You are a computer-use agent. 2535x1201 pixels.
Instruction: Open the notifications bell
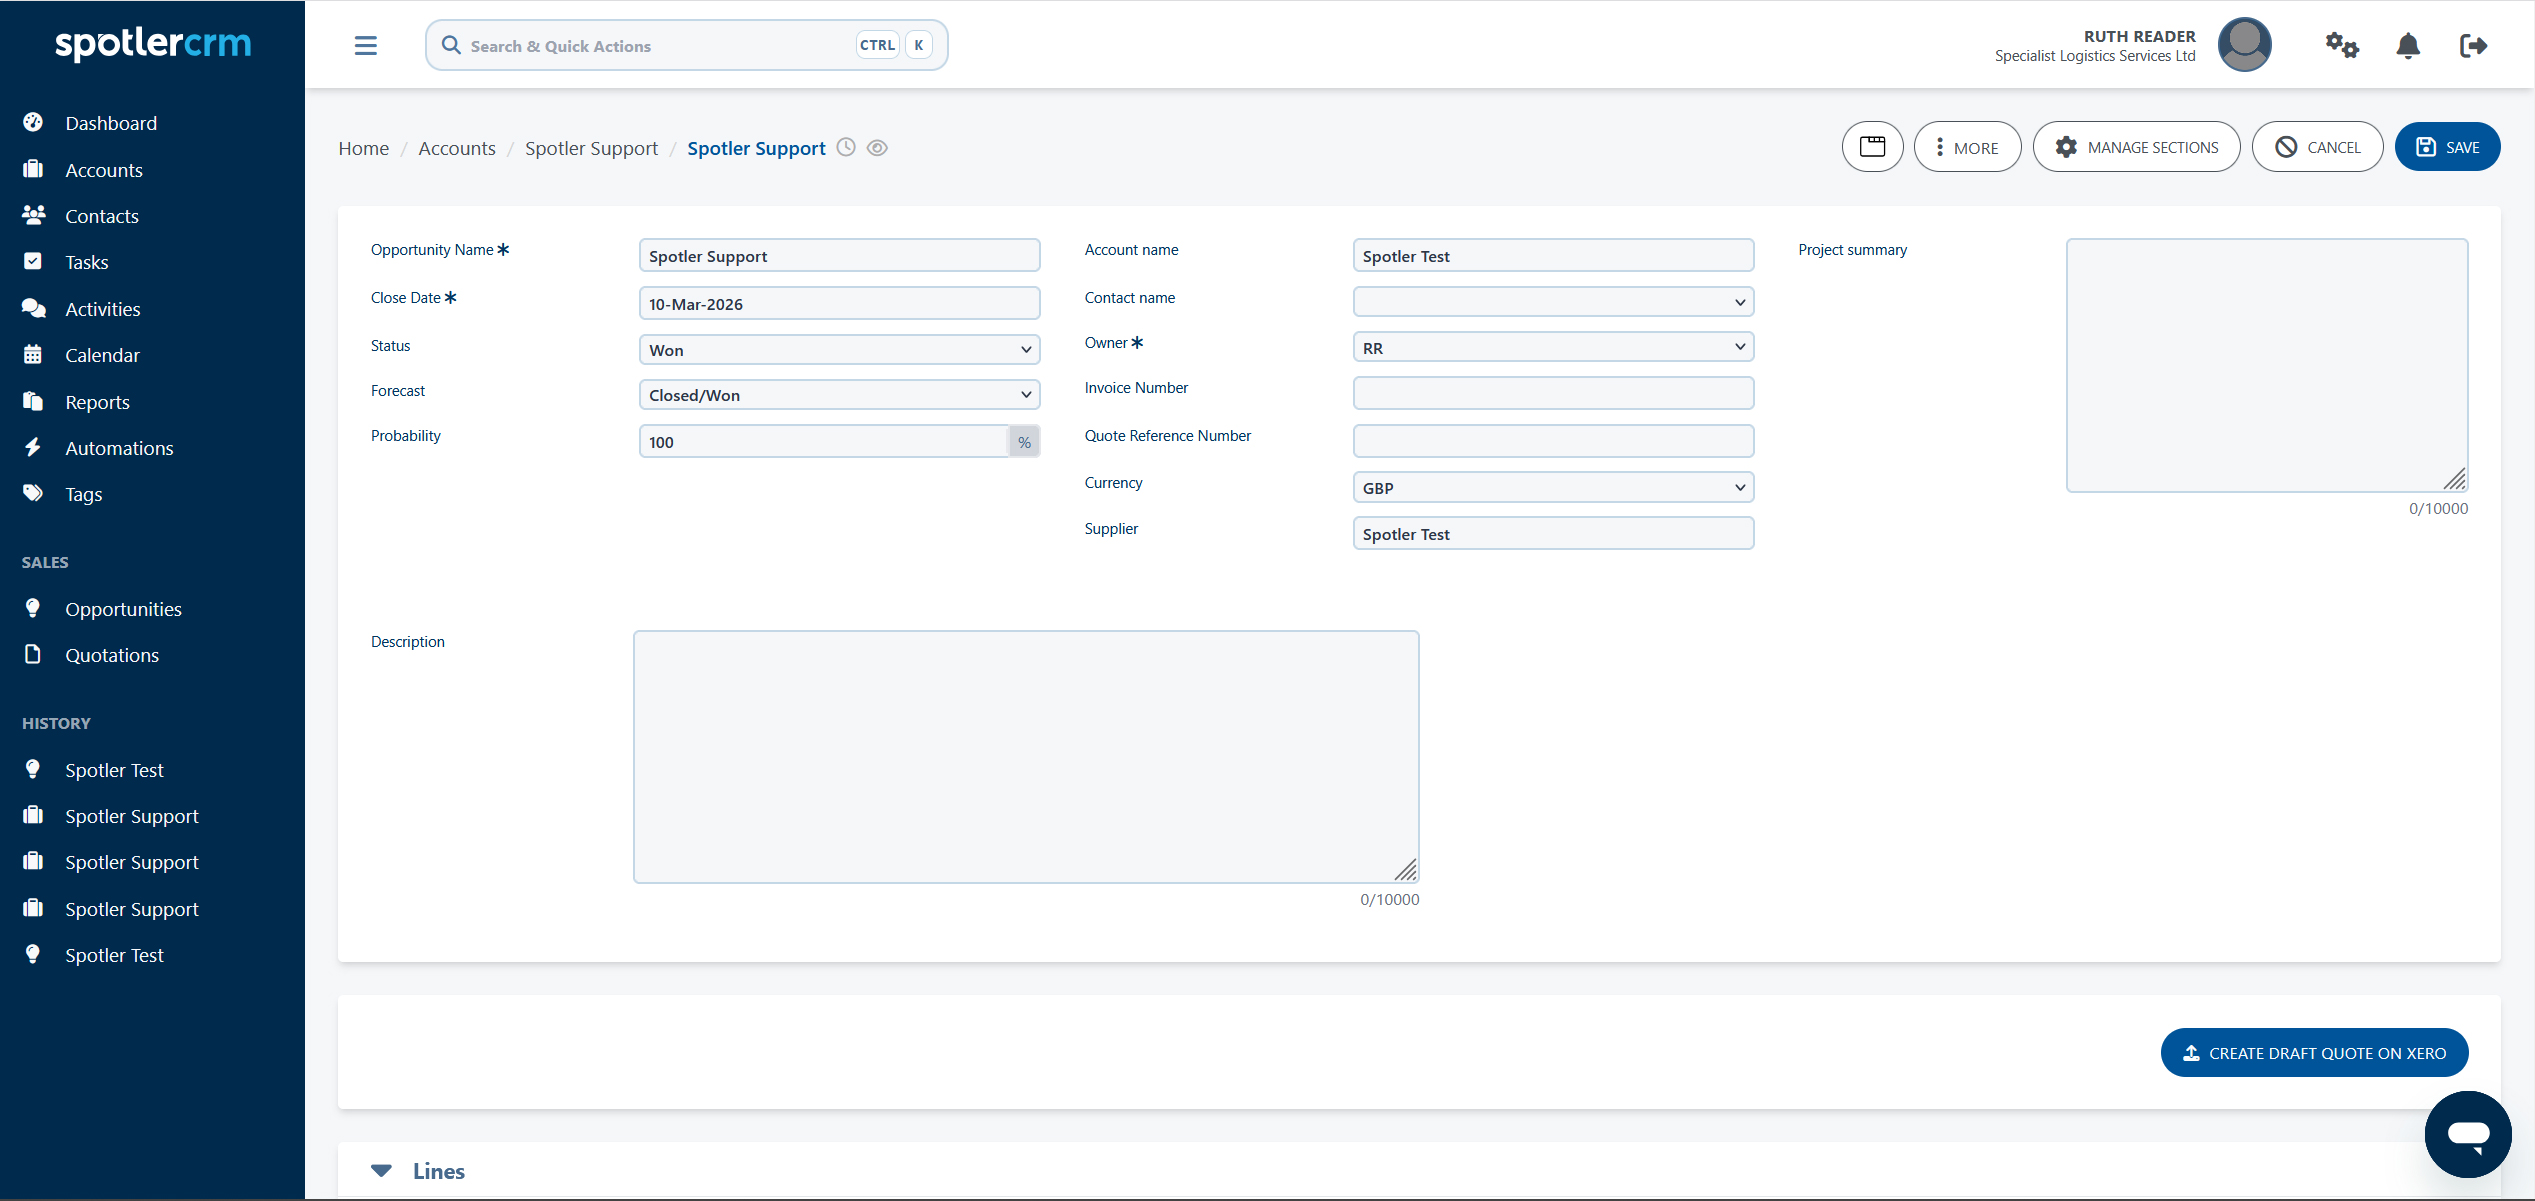2408,46
